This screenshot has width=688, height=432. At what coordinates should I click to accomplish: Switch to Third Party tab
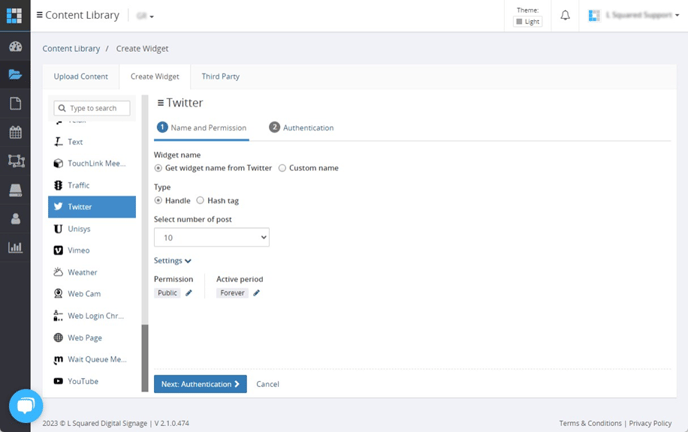[x=220, y=76]
